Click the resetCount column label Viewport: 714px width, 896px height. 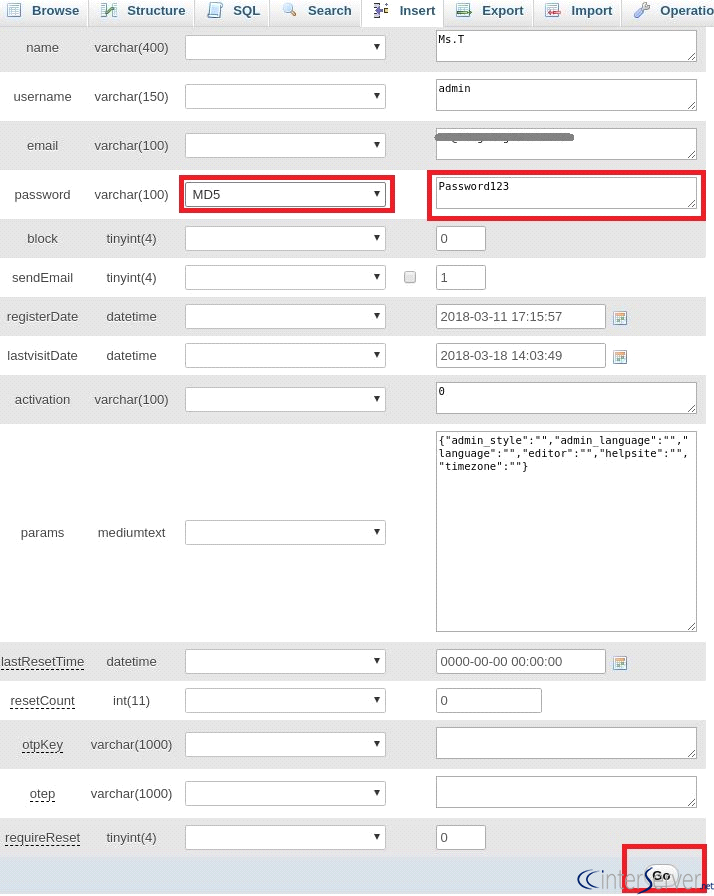42,701
